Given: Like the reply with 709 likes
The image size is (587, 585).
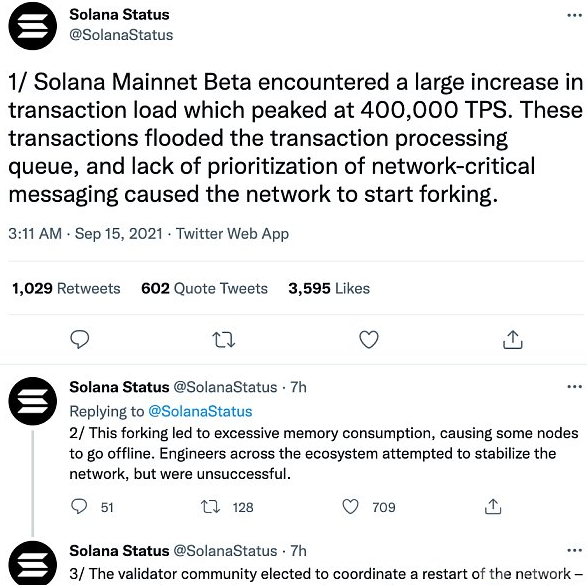Looking at the screenshot, I should click(x=350, y=507).
